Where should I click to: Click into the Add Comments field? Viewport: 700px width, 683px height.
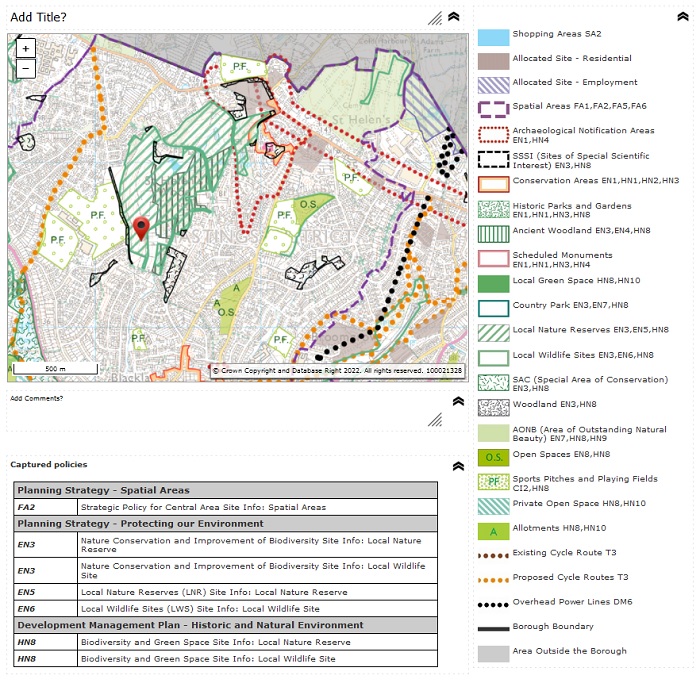[x=219, y=411]
